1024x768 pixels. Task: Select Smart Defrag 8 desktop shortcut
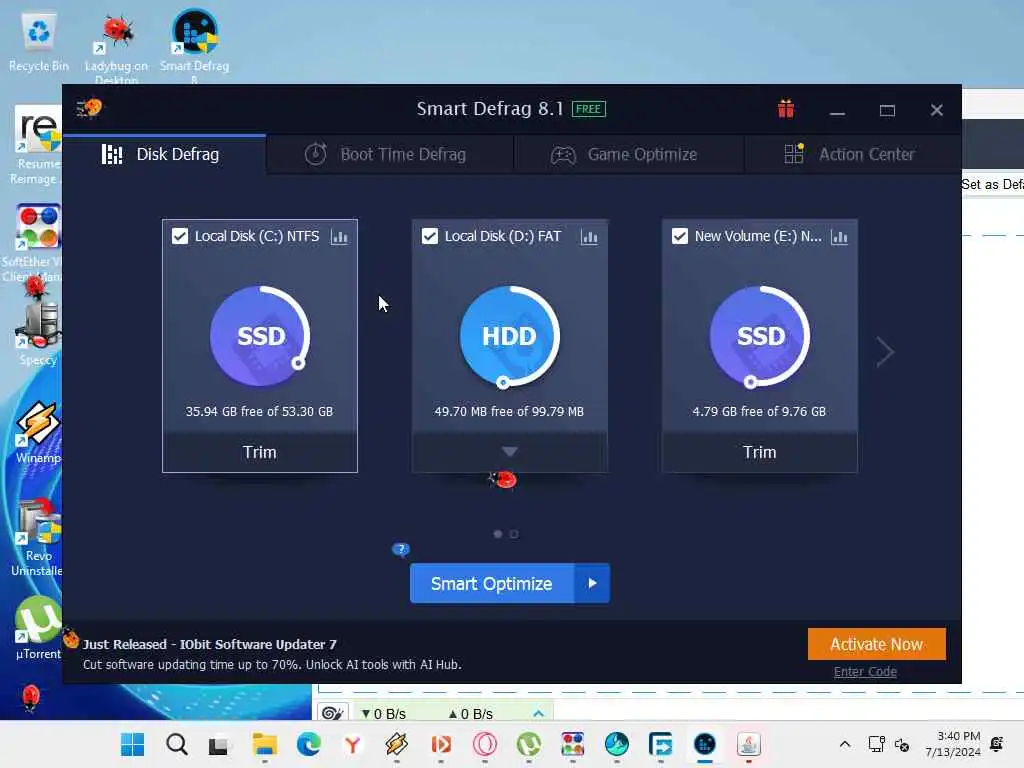[x=195, y=46]
